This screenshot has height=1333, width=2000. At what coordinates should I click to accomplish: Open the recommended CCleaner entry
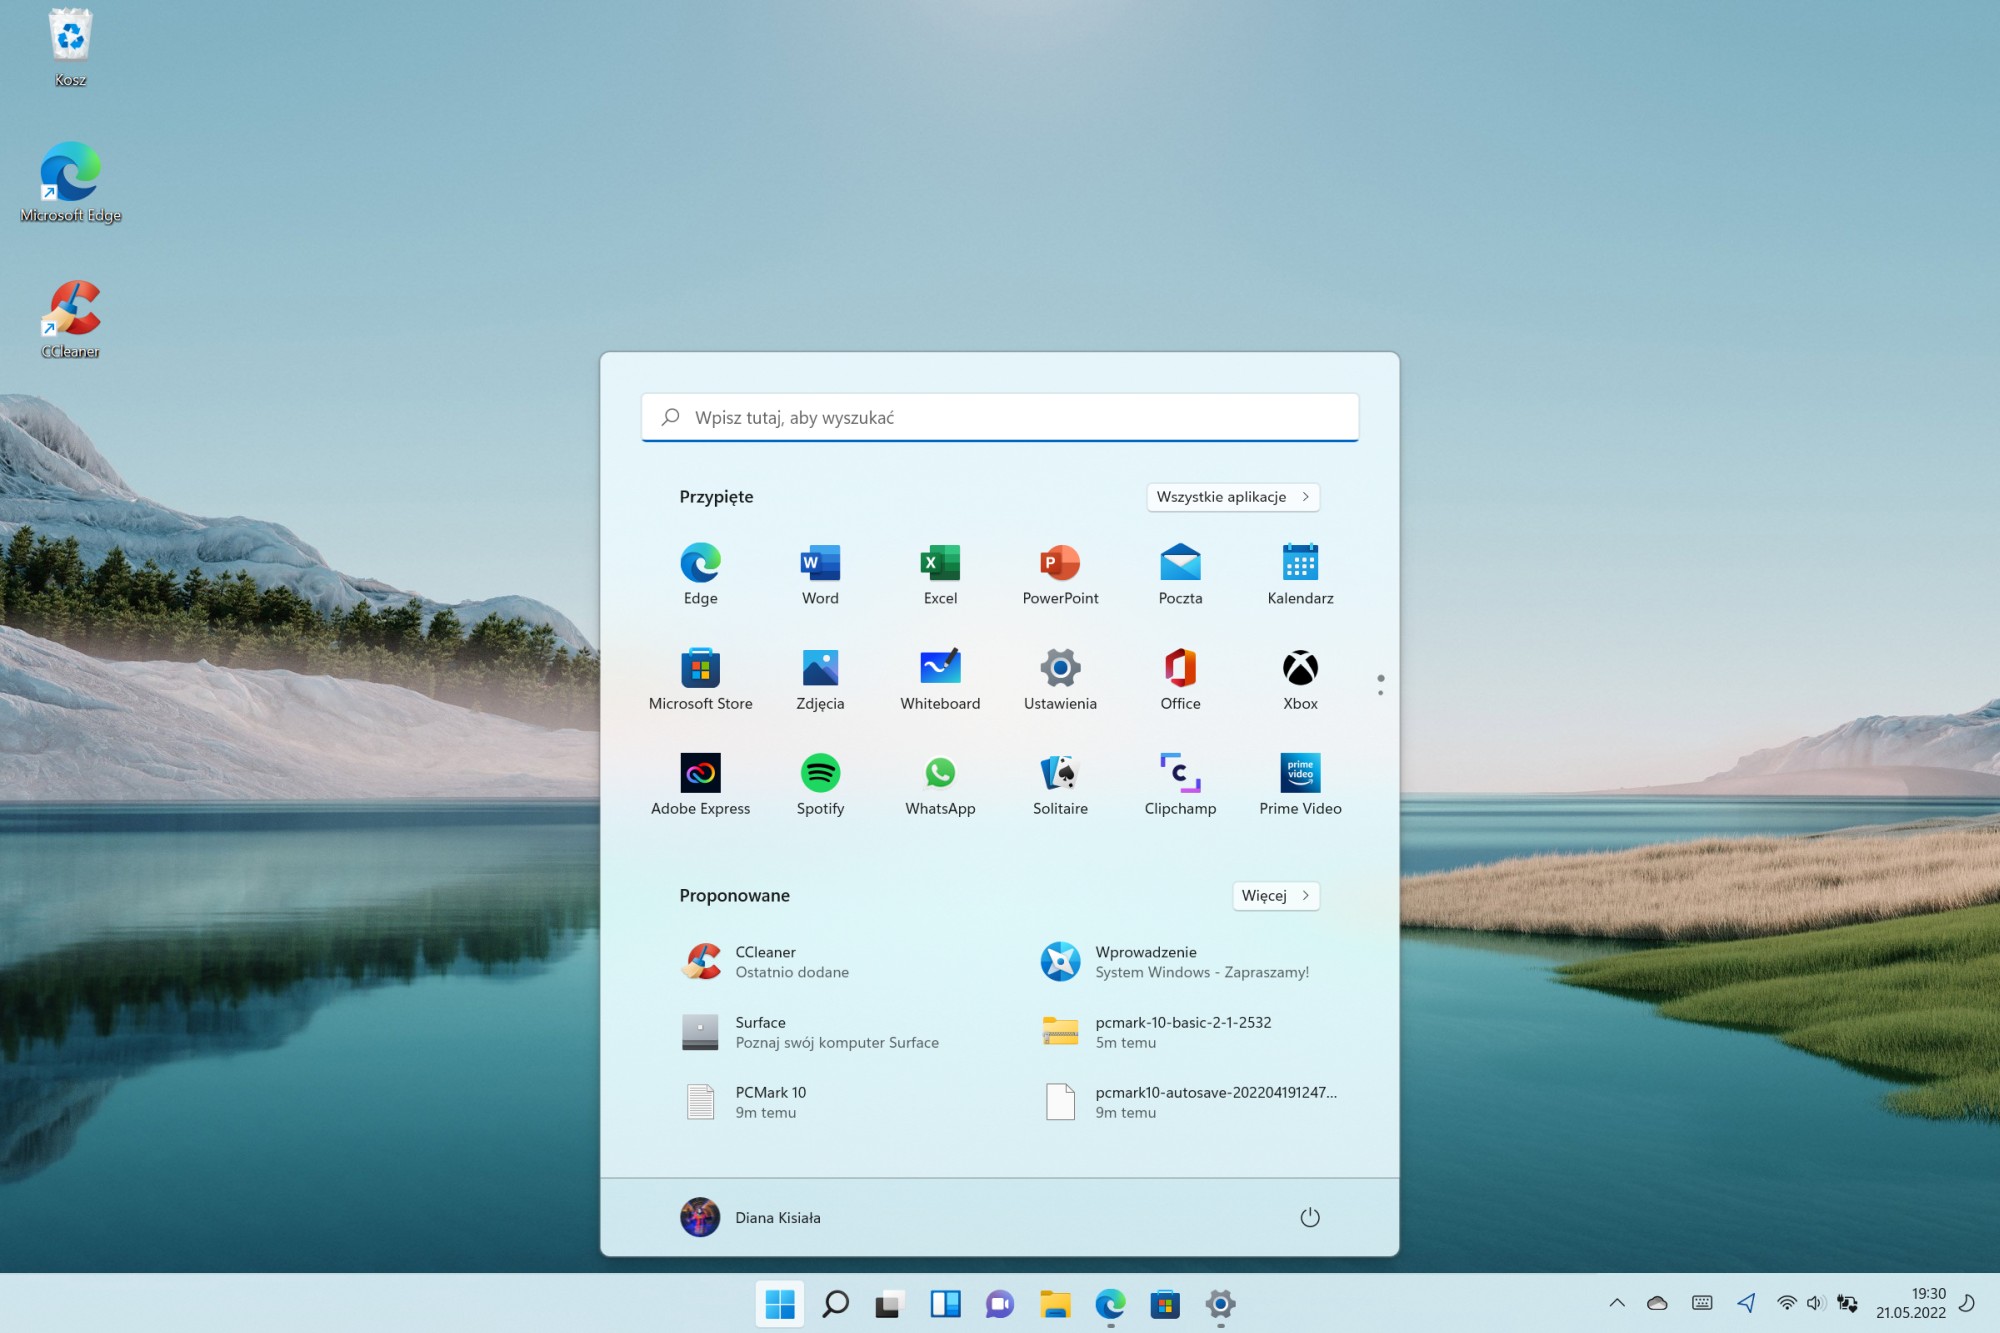765,962
